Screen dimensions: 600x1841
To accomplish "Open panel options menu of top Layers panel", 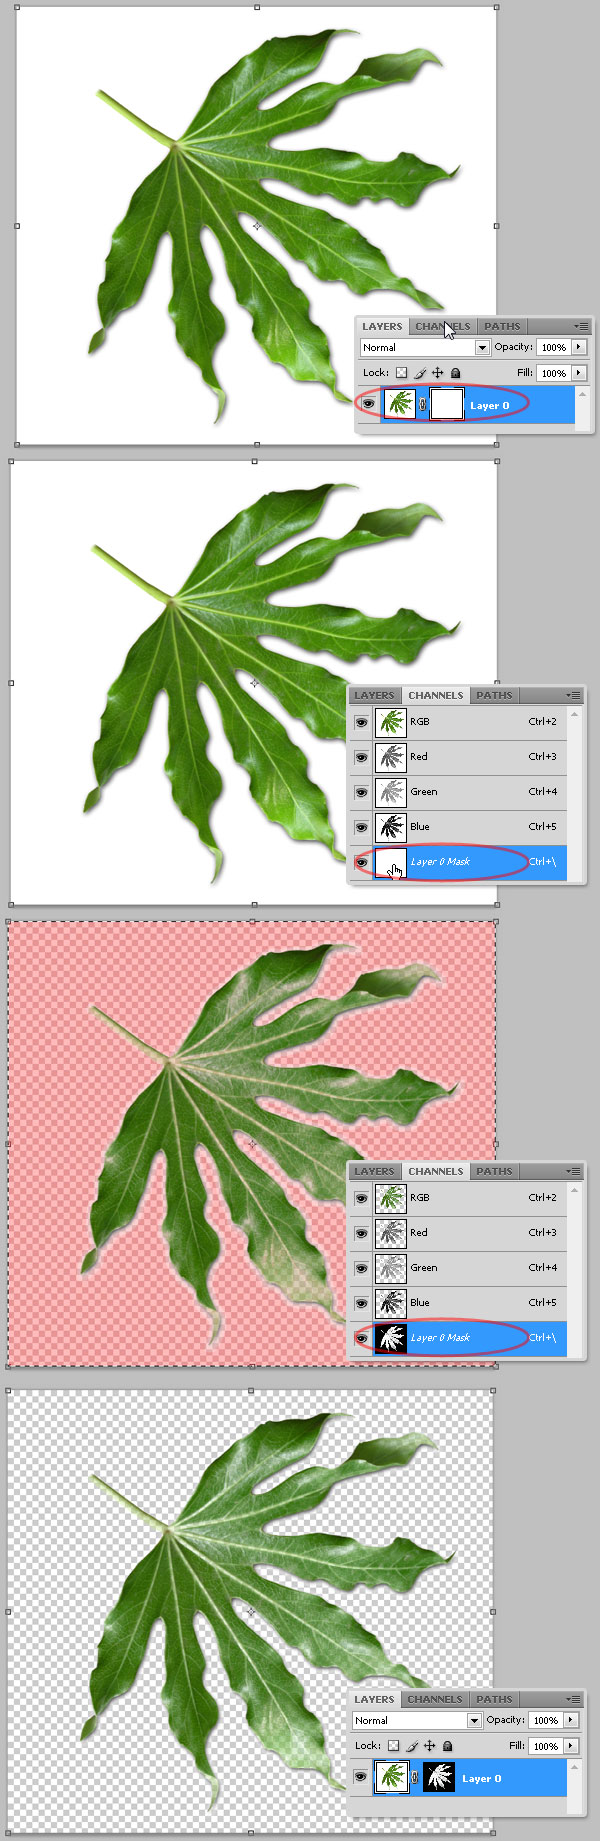I will 581,326.
